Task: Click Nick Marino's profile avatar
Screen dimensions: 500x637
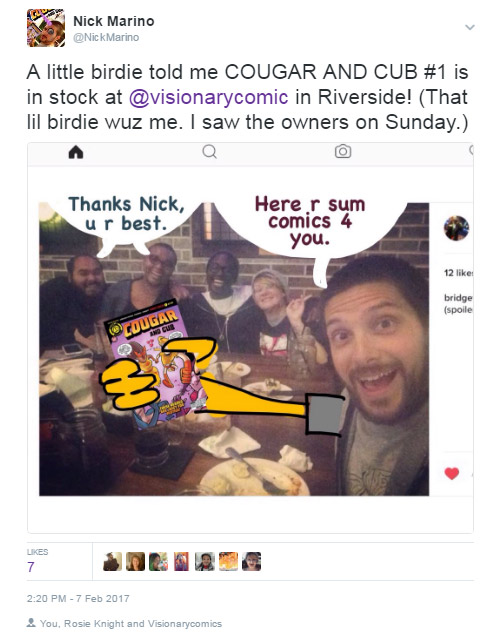Action: point(46,28)
